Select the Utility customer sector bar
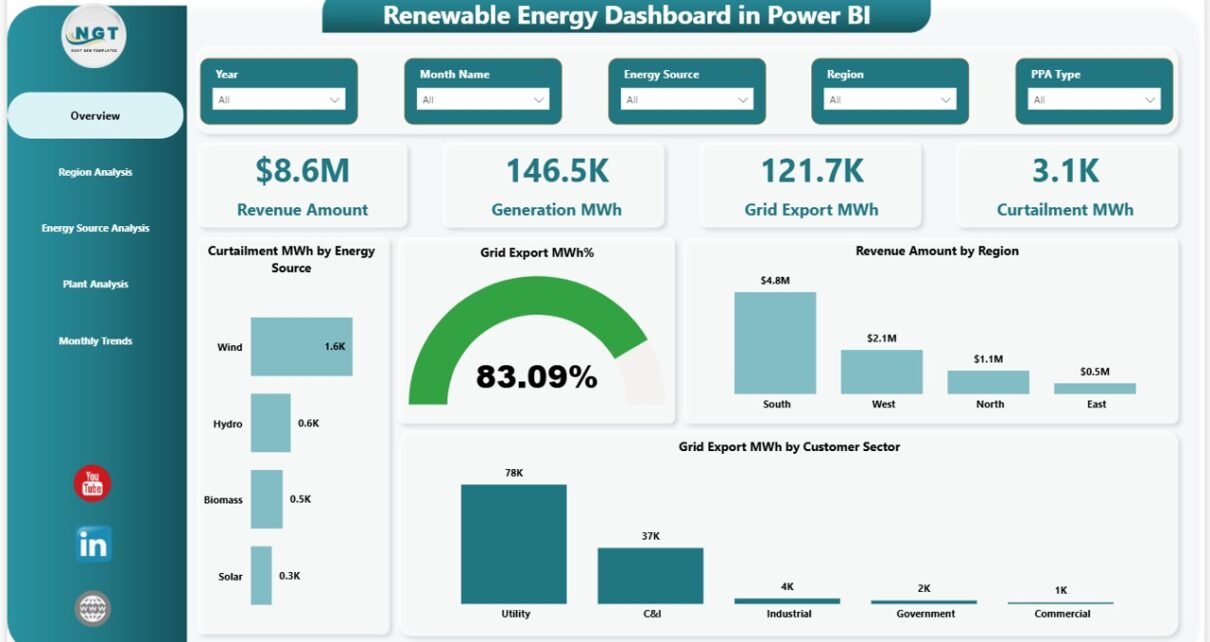 pyautogui.click(x=513, y=544)
